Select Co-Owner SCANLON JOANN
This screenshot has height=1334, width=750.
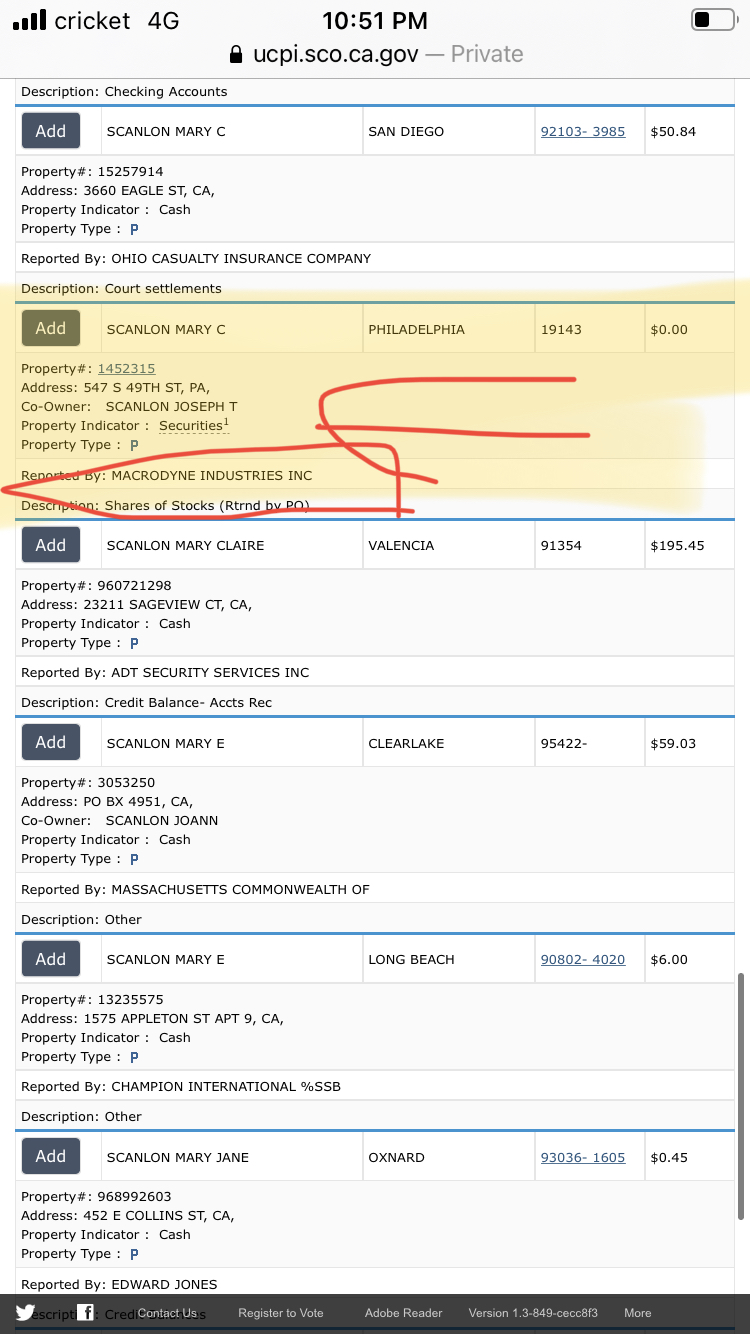[x=120, y=820]
